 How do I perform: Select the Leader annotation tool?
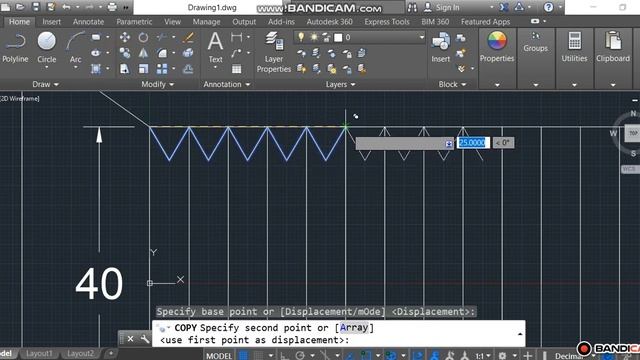click(236, 53)
